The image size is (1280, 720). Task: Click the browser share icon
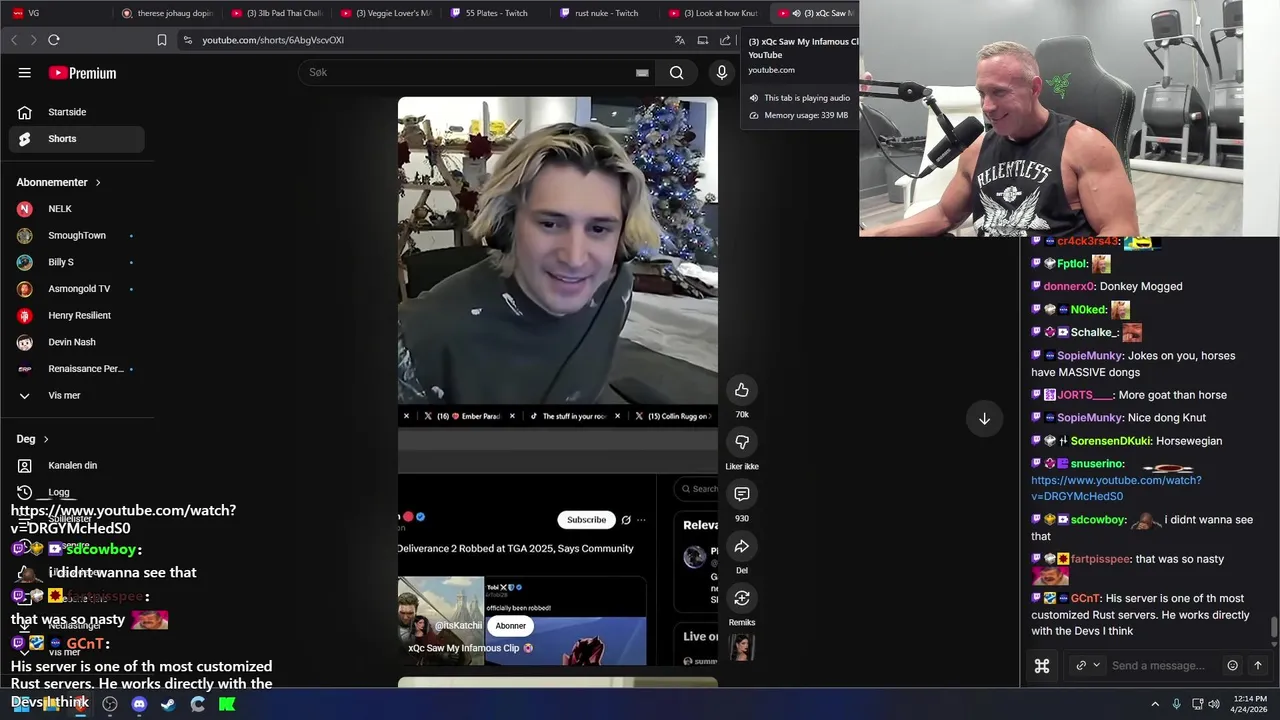(x=726, y=40)
